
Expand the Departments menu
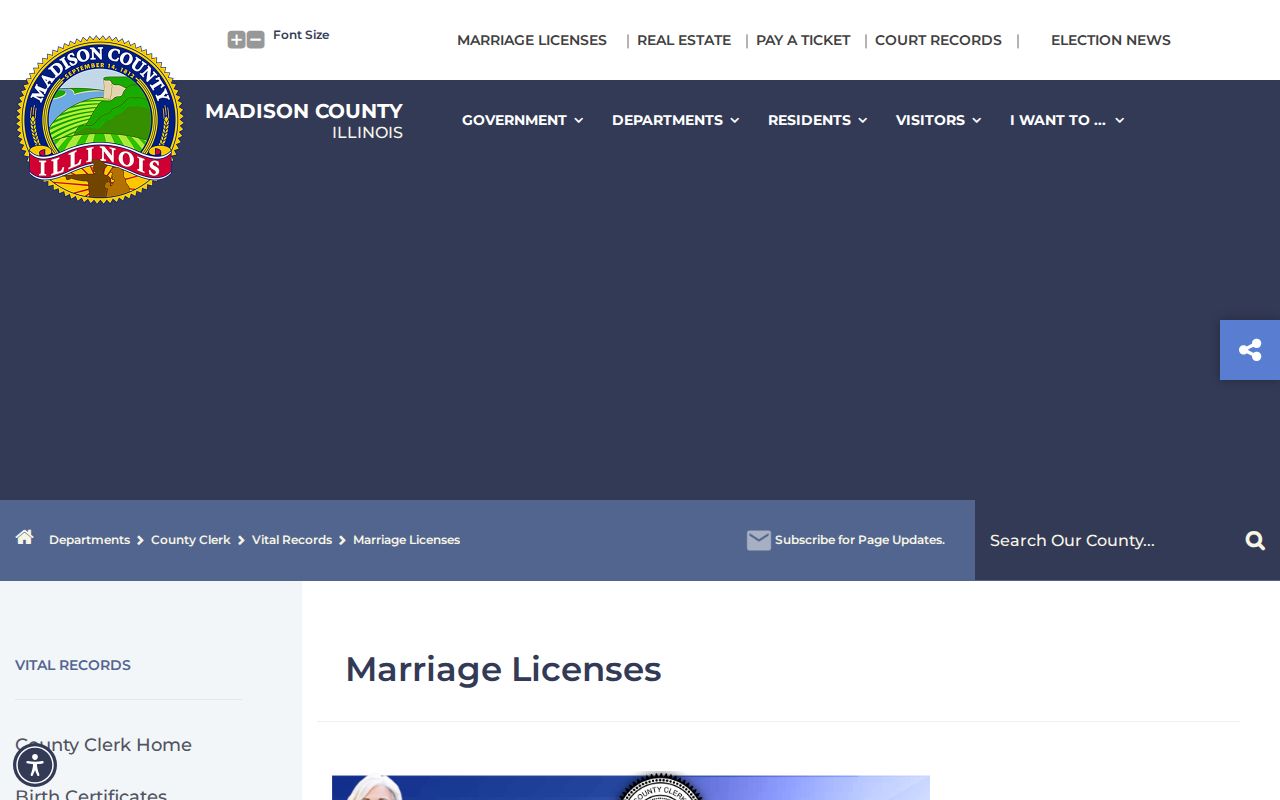tap(675, 120)
